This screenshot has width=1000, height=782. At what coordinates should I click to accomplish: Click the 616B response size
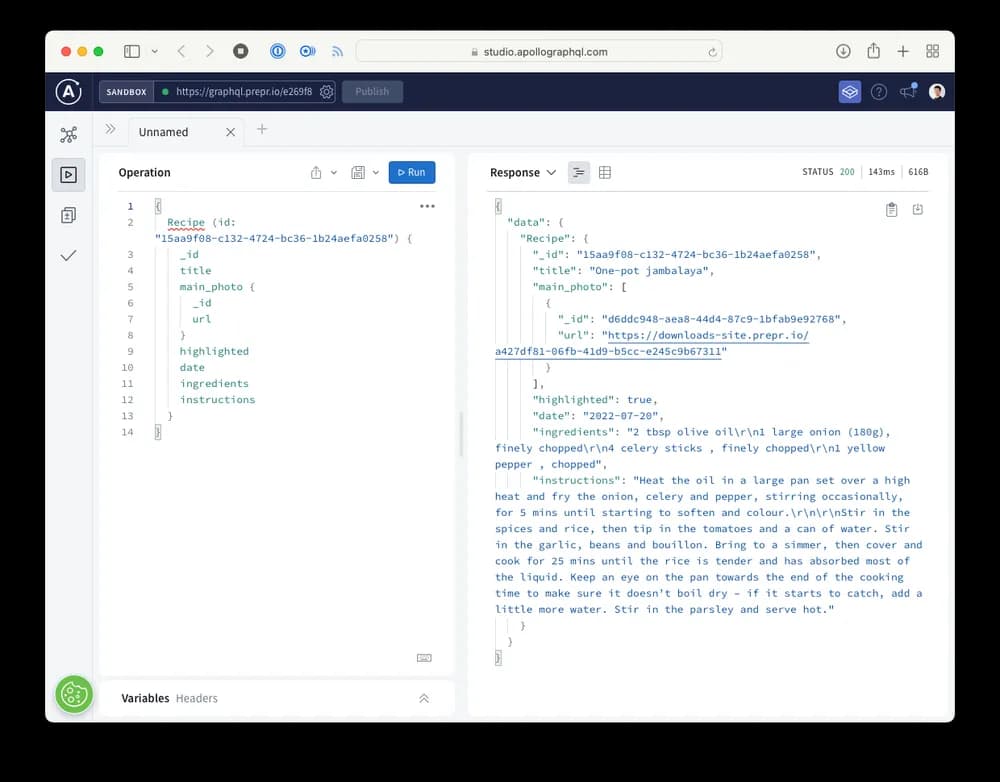point(918,172)
